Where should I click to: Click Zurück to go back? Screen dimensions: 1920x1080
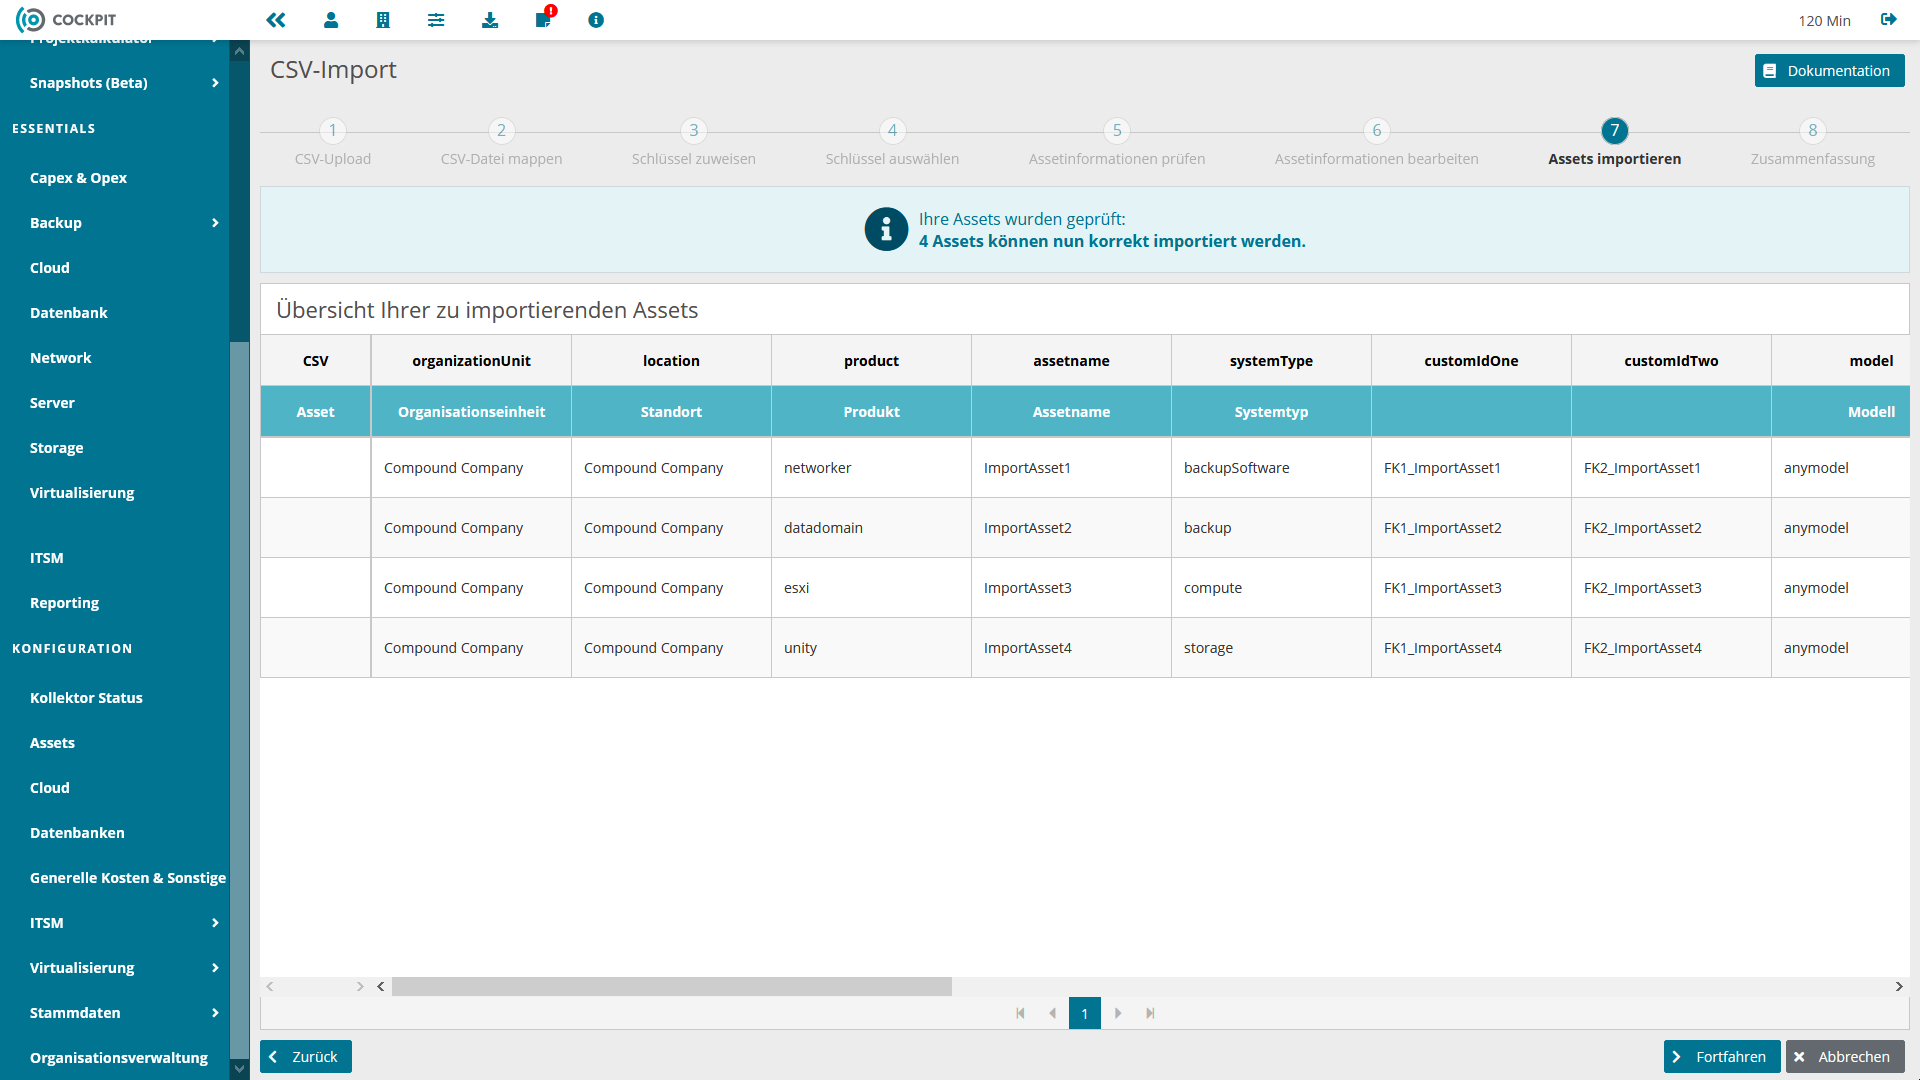[306, 1057]
